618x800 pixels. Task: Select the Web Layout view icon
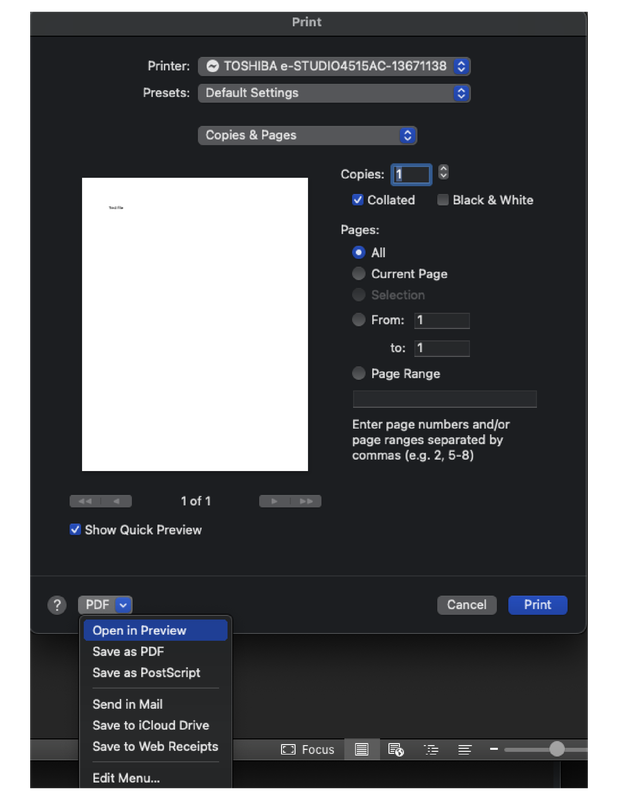[396, 749]
